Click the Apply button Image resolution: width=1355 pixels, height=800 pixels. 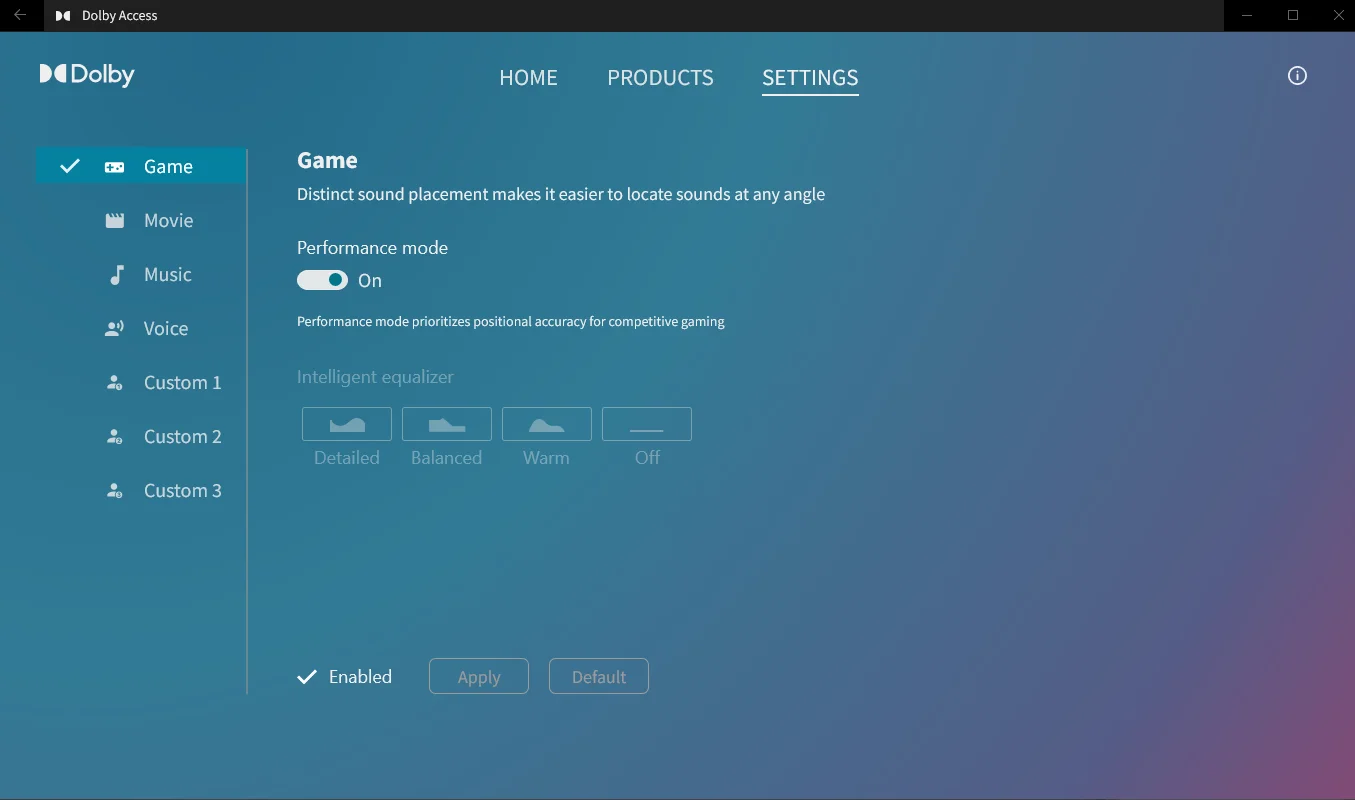click(479, 677)
